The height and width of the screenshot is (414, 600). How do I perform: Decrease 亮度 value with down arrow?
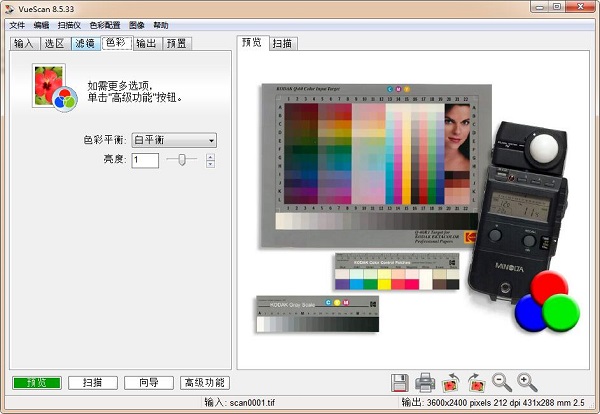(211, 164)
